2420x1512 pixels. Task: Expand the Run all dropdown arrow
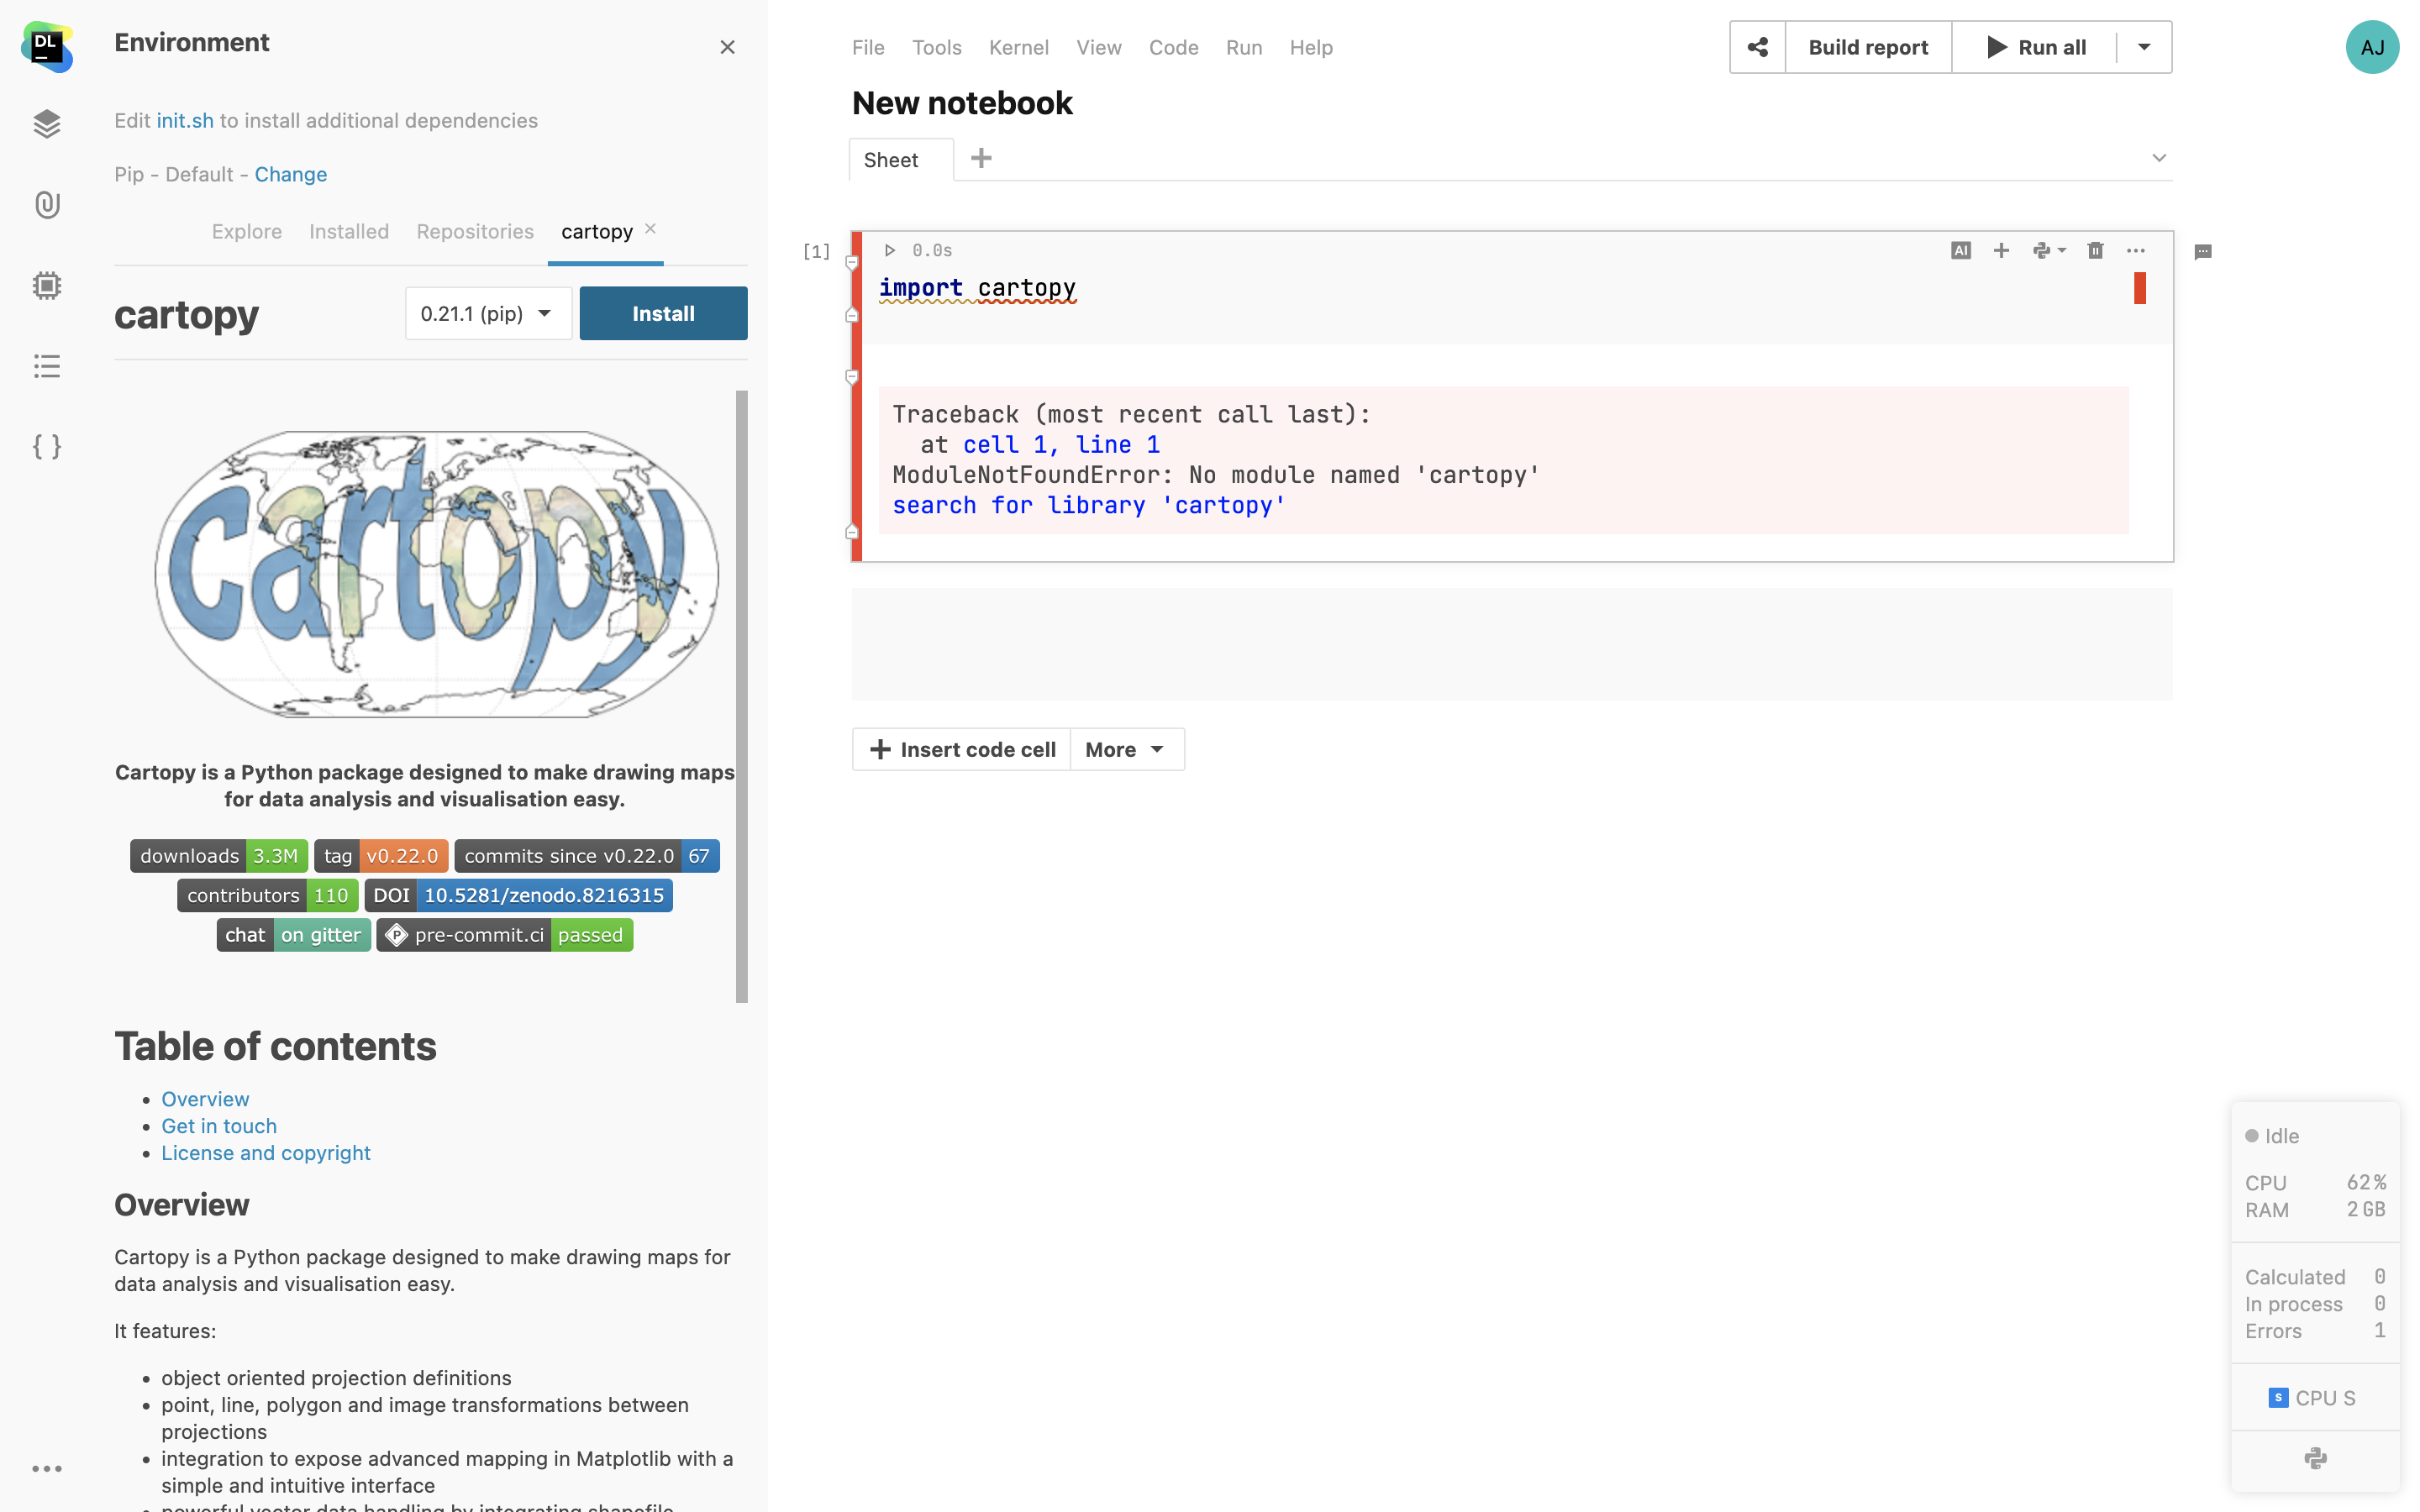pos(2144,47)
